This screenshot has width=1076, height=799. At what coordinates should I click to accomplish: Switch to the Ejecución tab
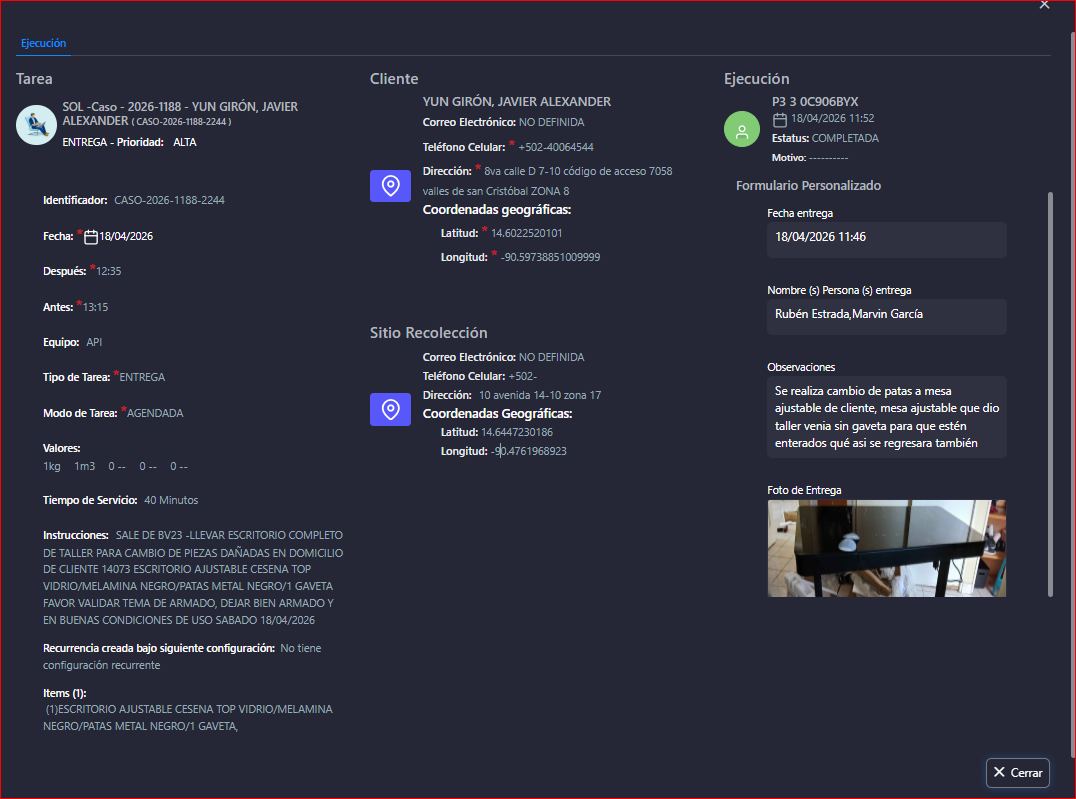44,43
